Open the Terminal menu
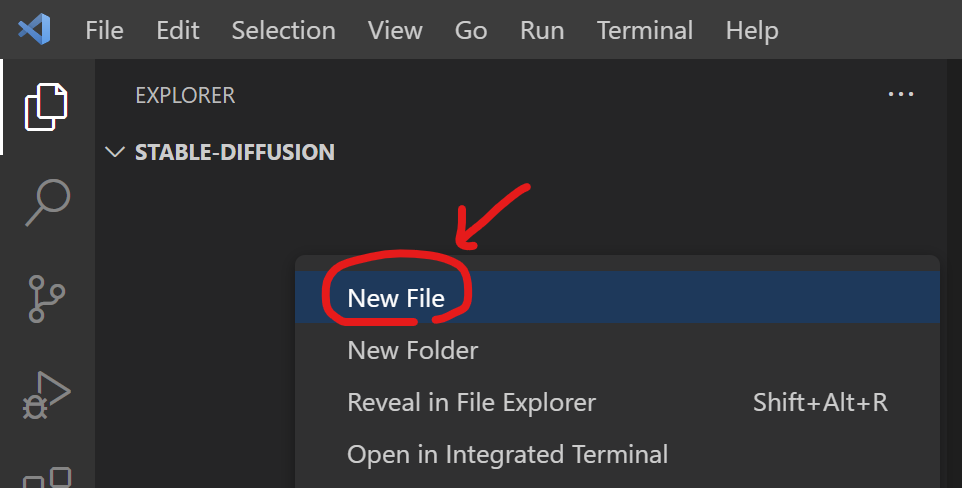The image size is (962, 488). pos(645,30)
